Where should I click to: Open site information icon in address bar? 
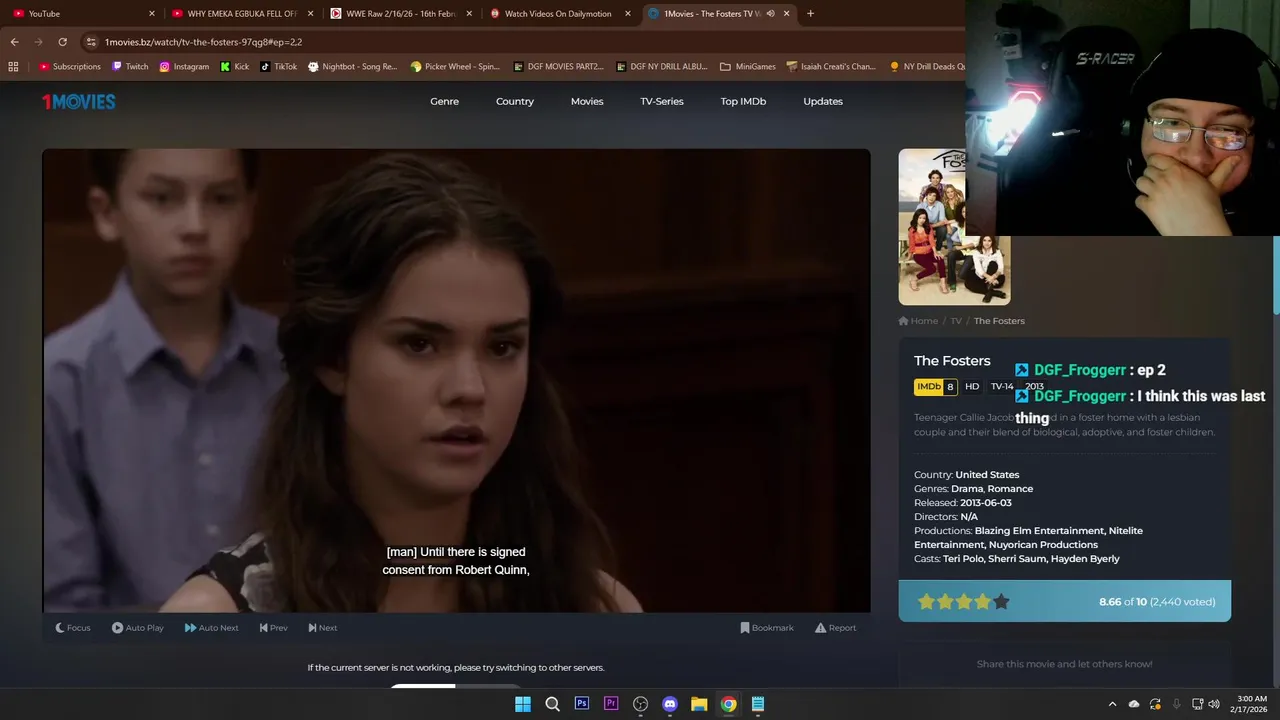point(91,42)
